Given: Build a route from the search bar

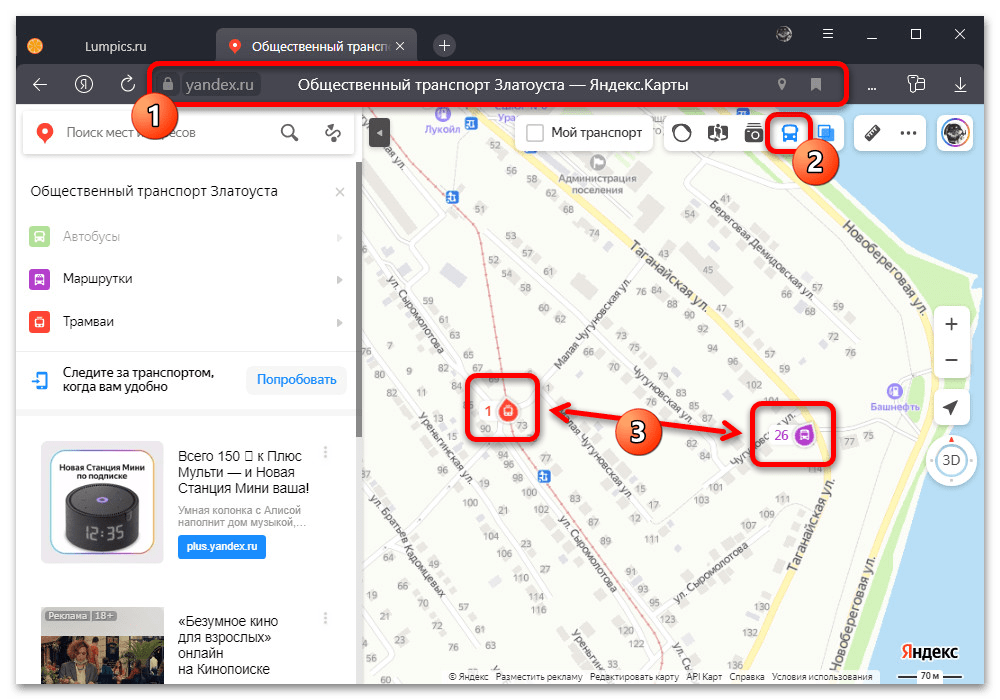Looking at the screenshot, I should 333,133.
